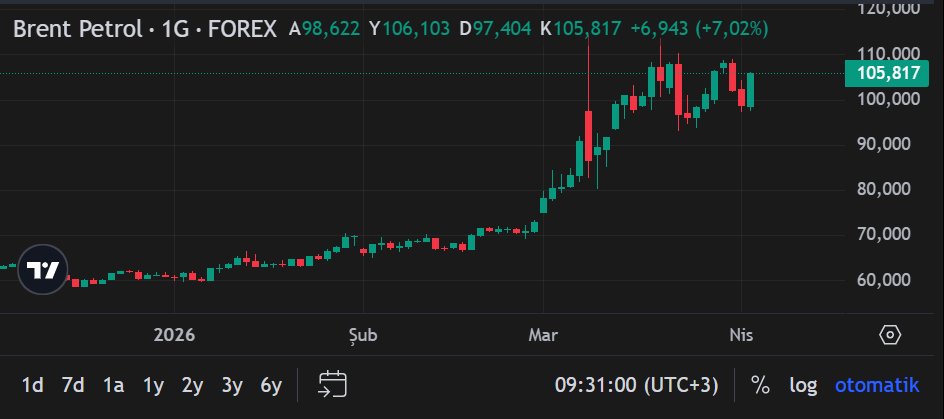Pick the 6y time range
This screenshot has width=944, height=419.
(271, 385)
